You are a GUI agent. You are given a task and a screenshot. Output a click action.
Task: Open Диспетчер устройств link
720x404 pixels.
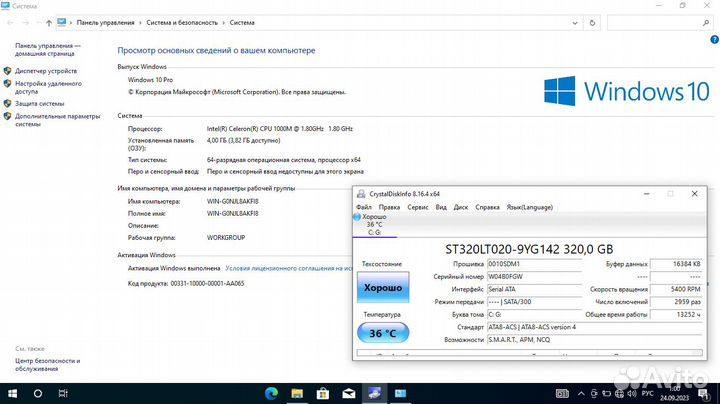46,71
